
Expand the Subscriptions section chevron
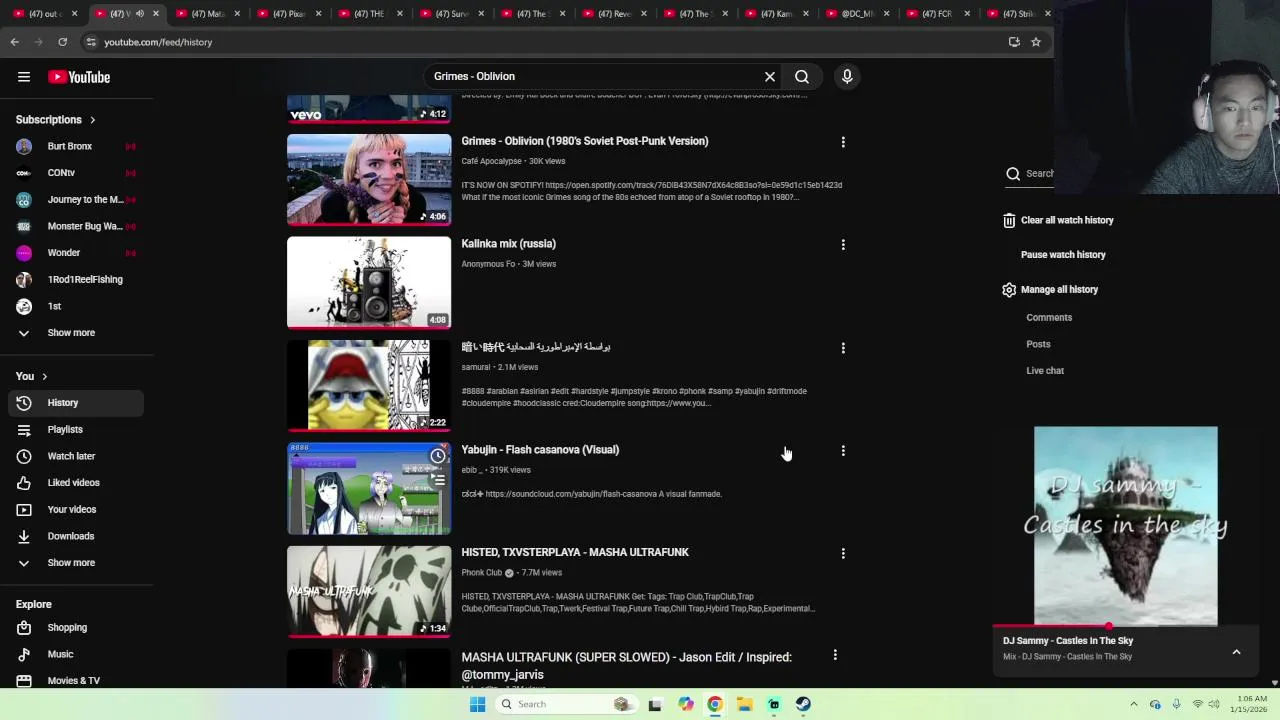click(92, 120)
